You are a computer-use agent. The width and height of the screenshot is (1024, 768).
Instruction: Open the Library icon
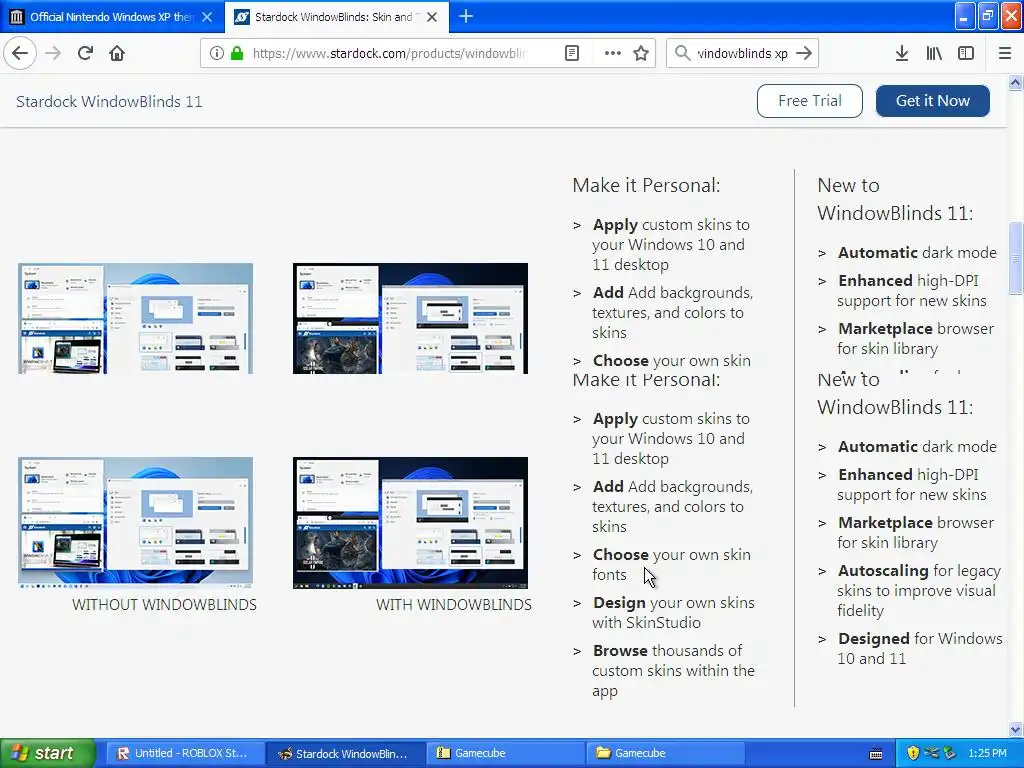[x=934, y=53]
